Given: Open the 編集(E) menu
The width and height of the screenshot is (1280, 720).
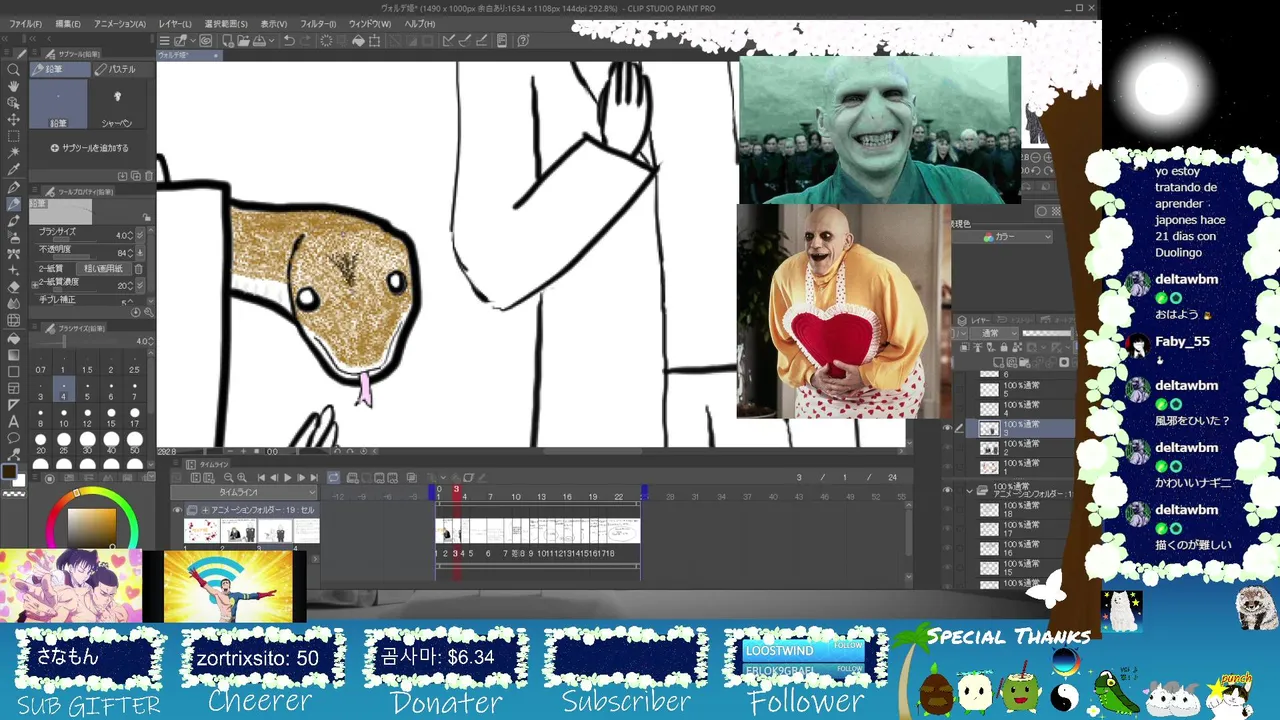Looking at the screenshot, I should point(67,23).
